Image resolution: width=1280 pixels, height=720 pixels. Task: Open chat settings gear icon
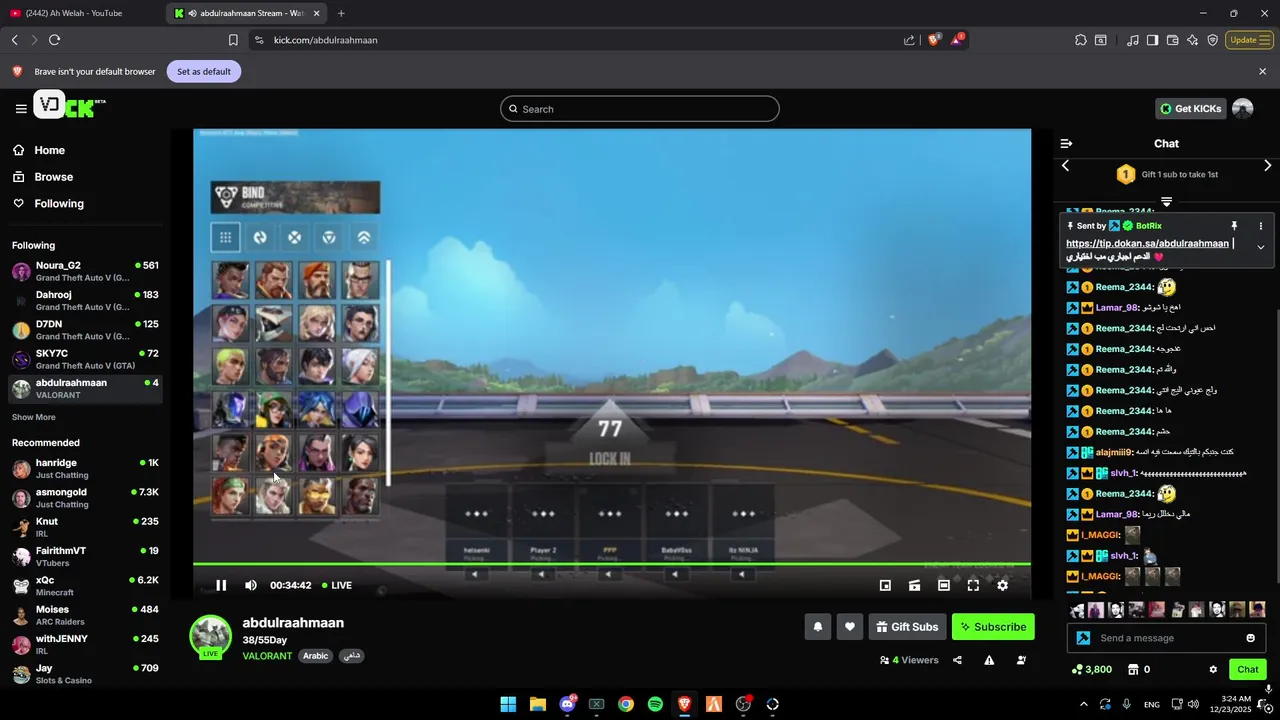pos(1213,669)
